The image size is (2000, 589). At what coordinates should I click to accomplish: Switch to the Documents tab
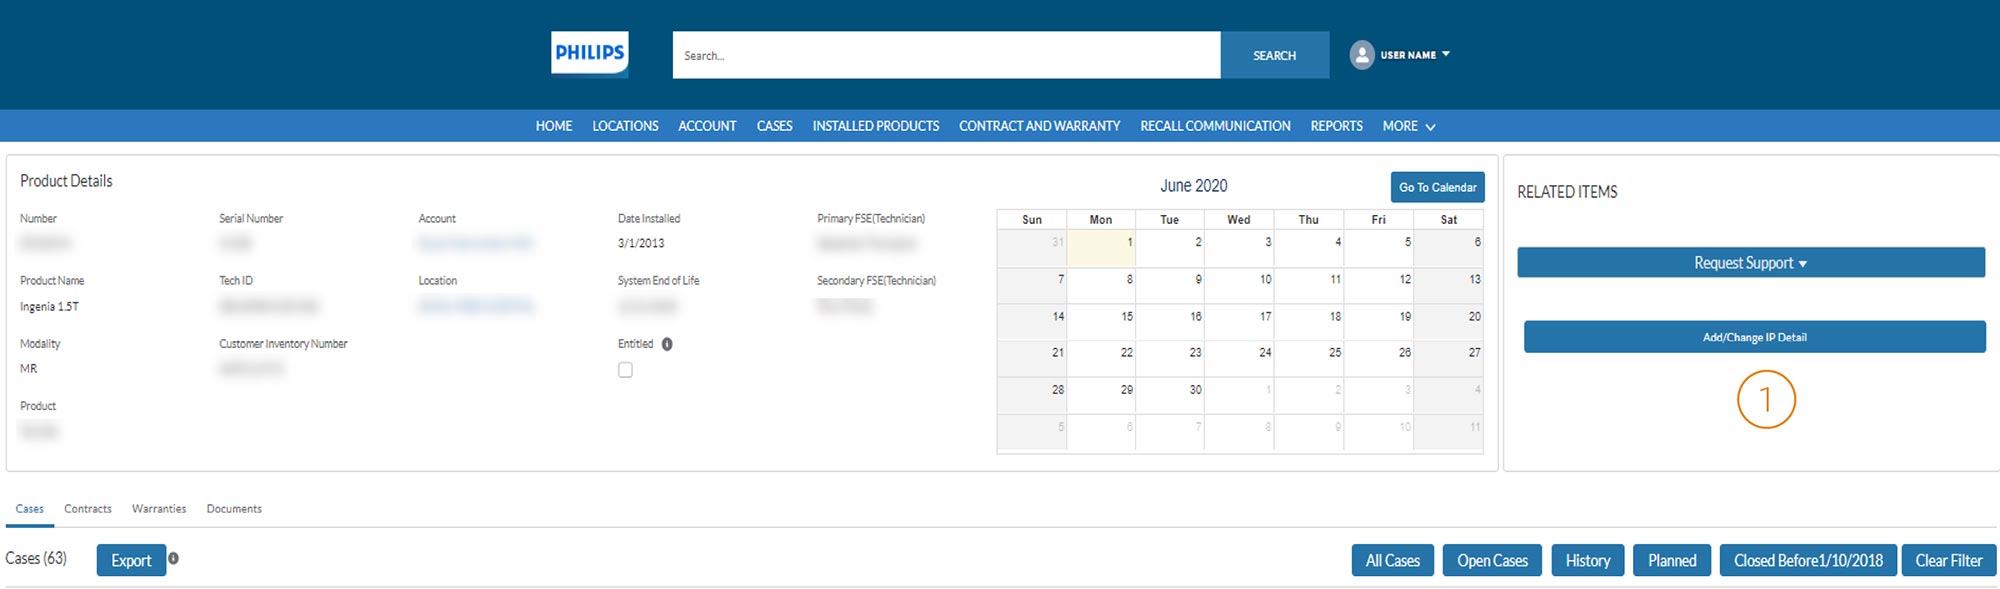[234, 509]
